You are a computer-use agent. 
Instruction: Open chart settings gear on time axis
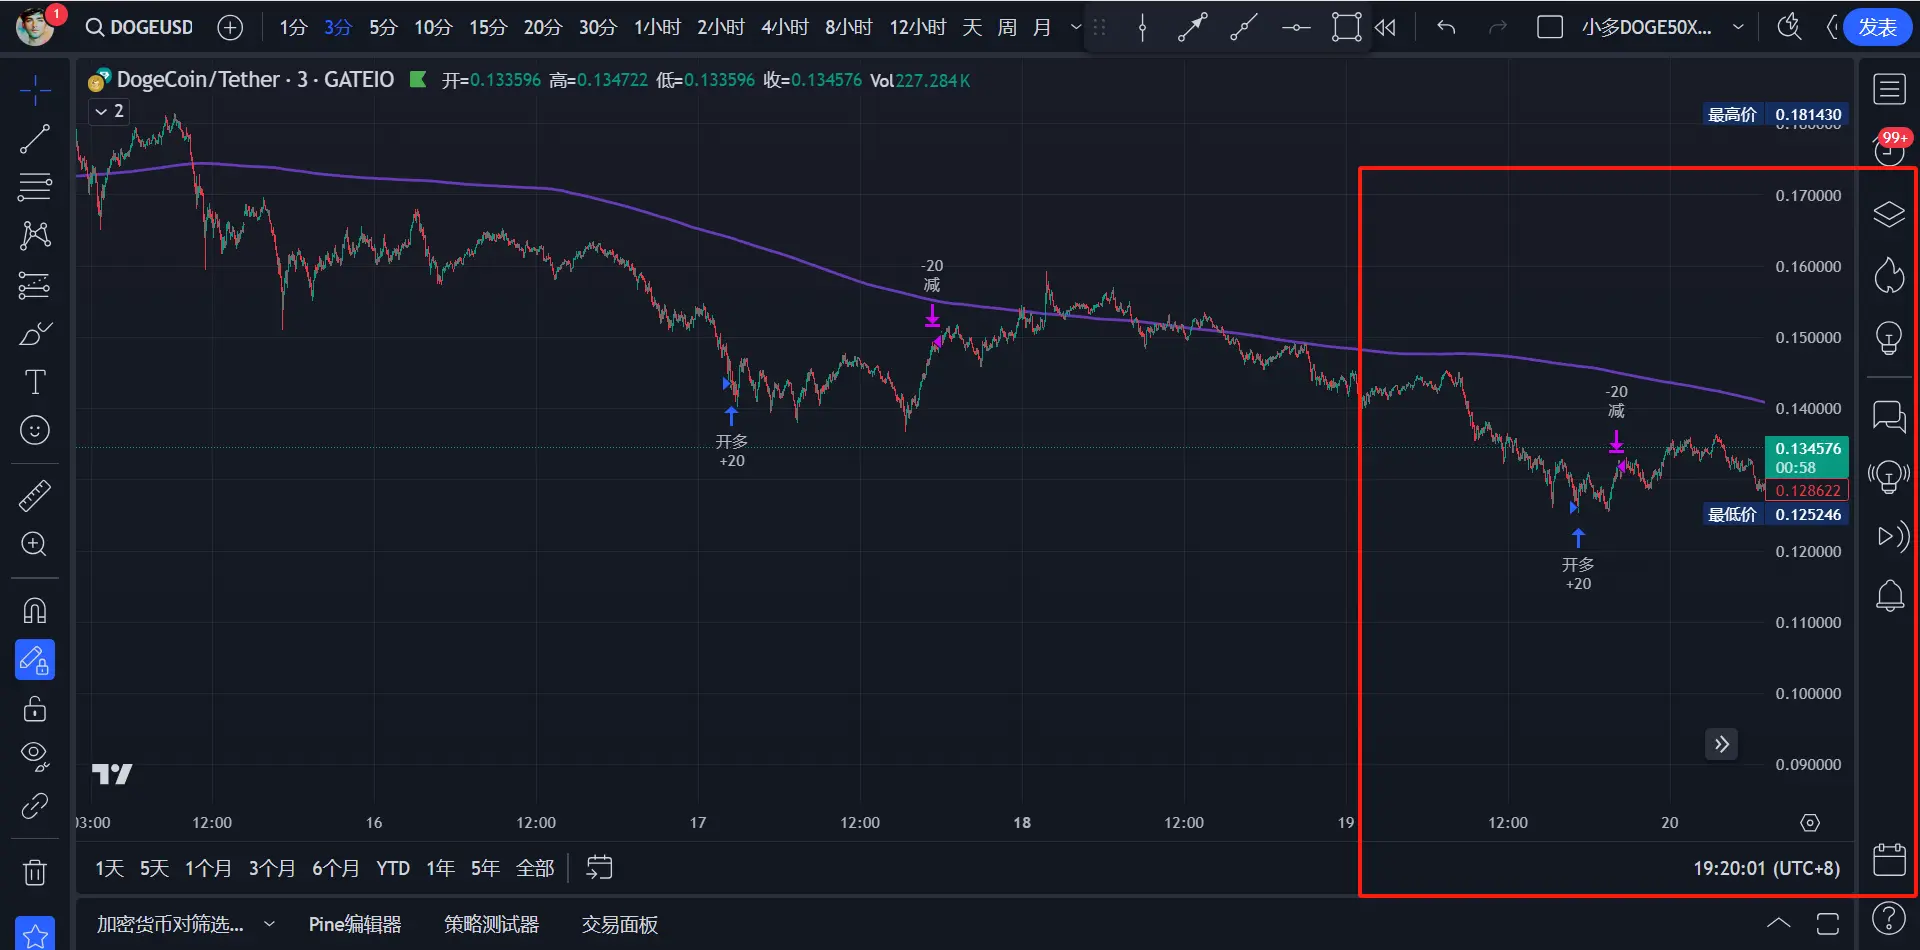(x=1810, y=822)
